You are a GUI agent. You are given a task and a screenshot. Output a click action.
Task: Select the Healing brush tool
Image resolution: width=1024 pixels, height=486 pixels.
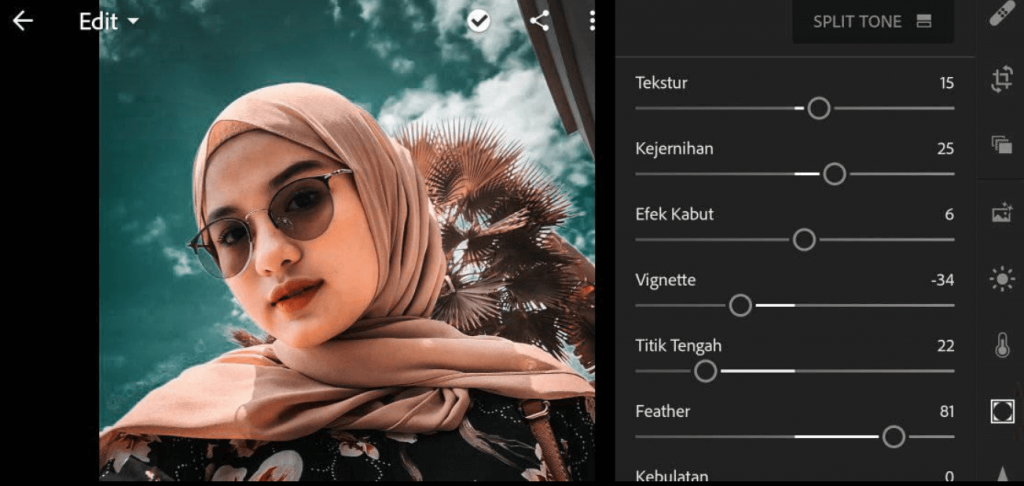1002,14
